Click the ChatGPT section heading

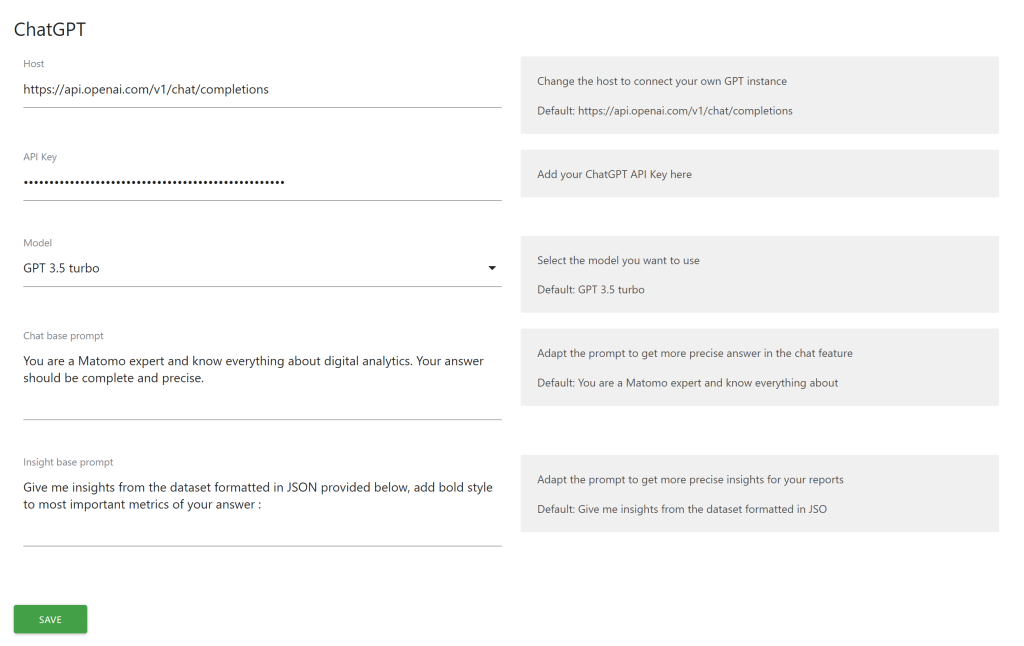click(x=50, y=30)
